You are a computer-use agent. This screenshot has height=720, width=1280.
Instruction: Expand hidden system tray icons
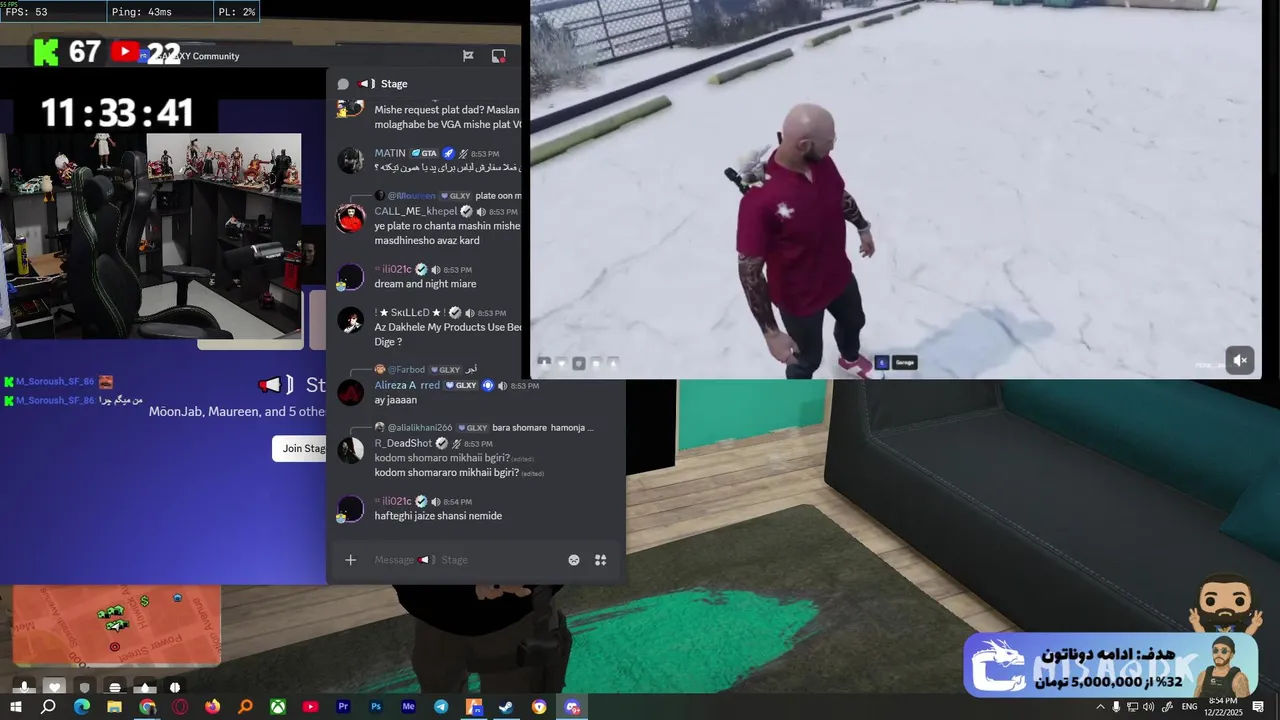pos(1100,707)
